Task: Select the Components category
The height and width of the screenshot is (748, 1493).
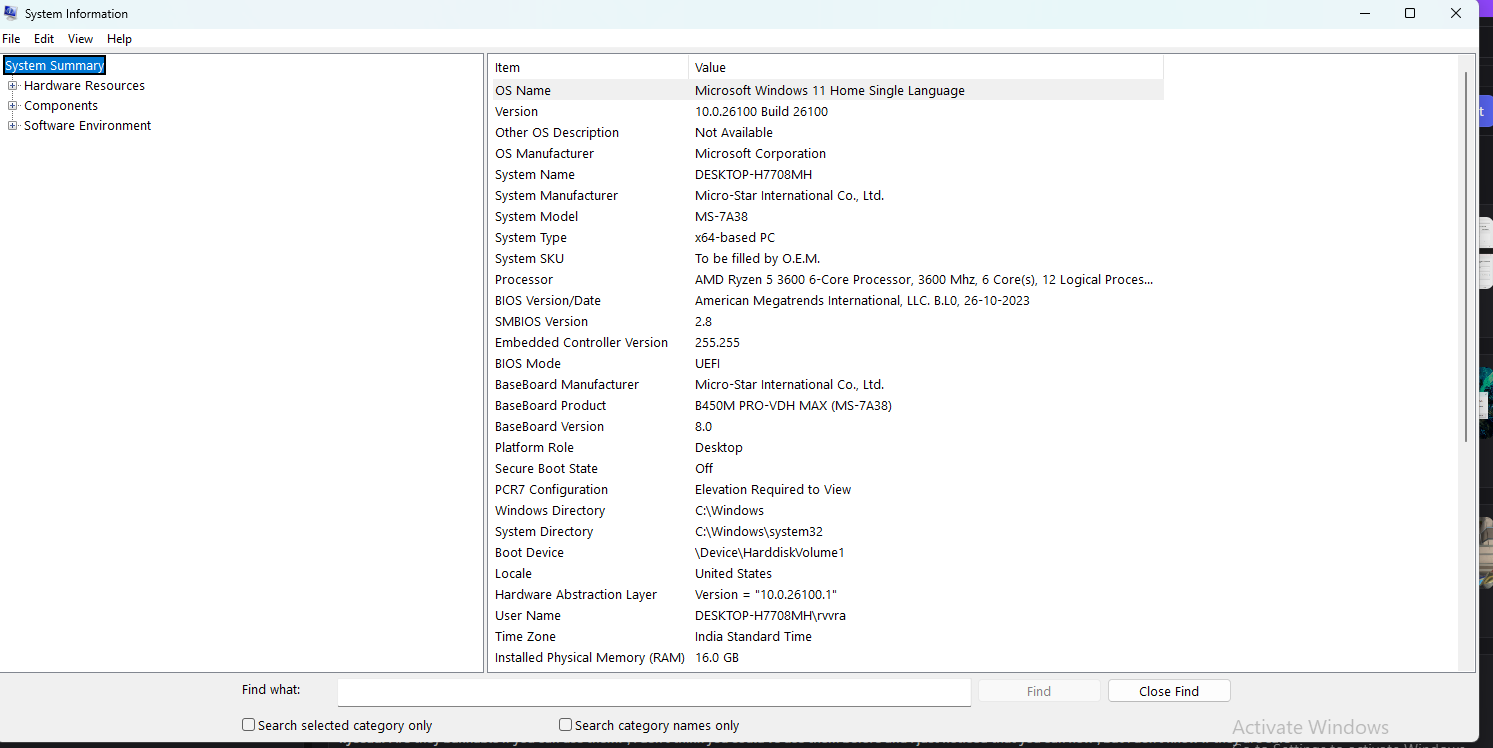Action: tap(61, 106)
